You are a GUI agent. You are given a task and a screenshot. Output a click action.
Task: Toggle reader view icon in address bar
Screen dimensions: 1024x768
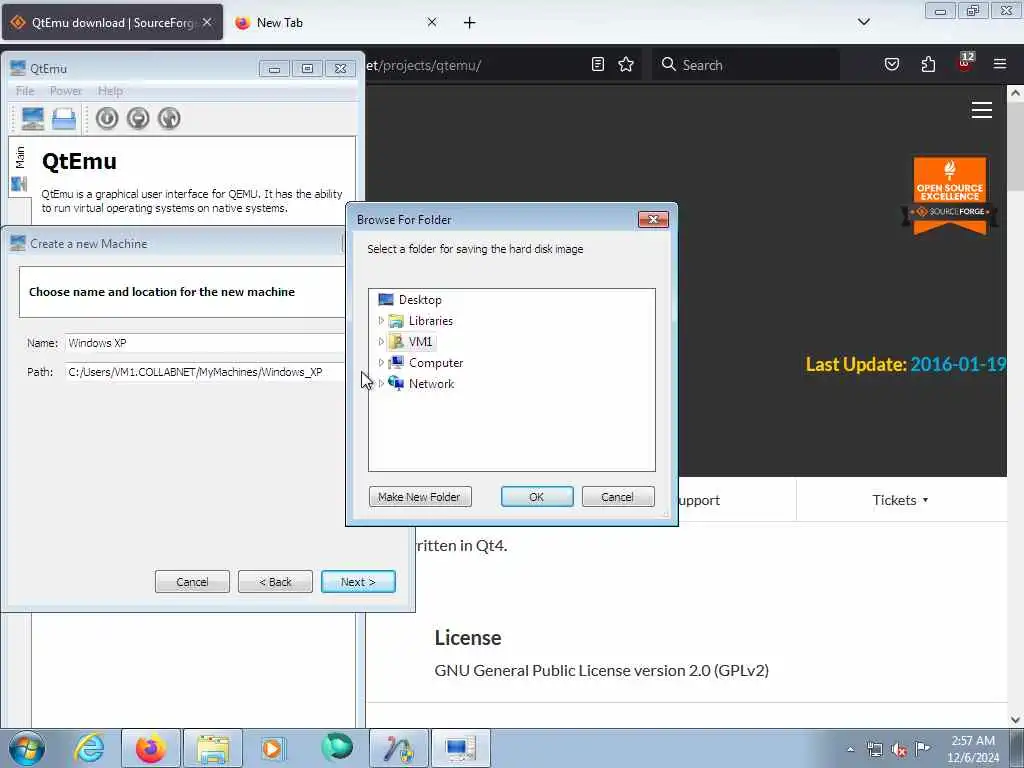(x=598, y=64)
